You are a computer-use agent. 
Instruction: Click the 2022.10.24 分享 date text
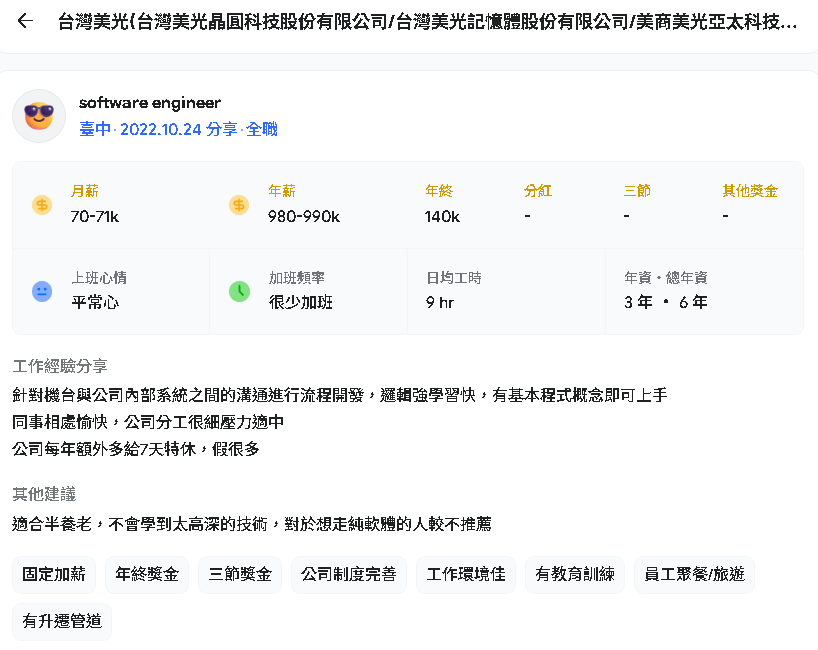coord(178,129)
